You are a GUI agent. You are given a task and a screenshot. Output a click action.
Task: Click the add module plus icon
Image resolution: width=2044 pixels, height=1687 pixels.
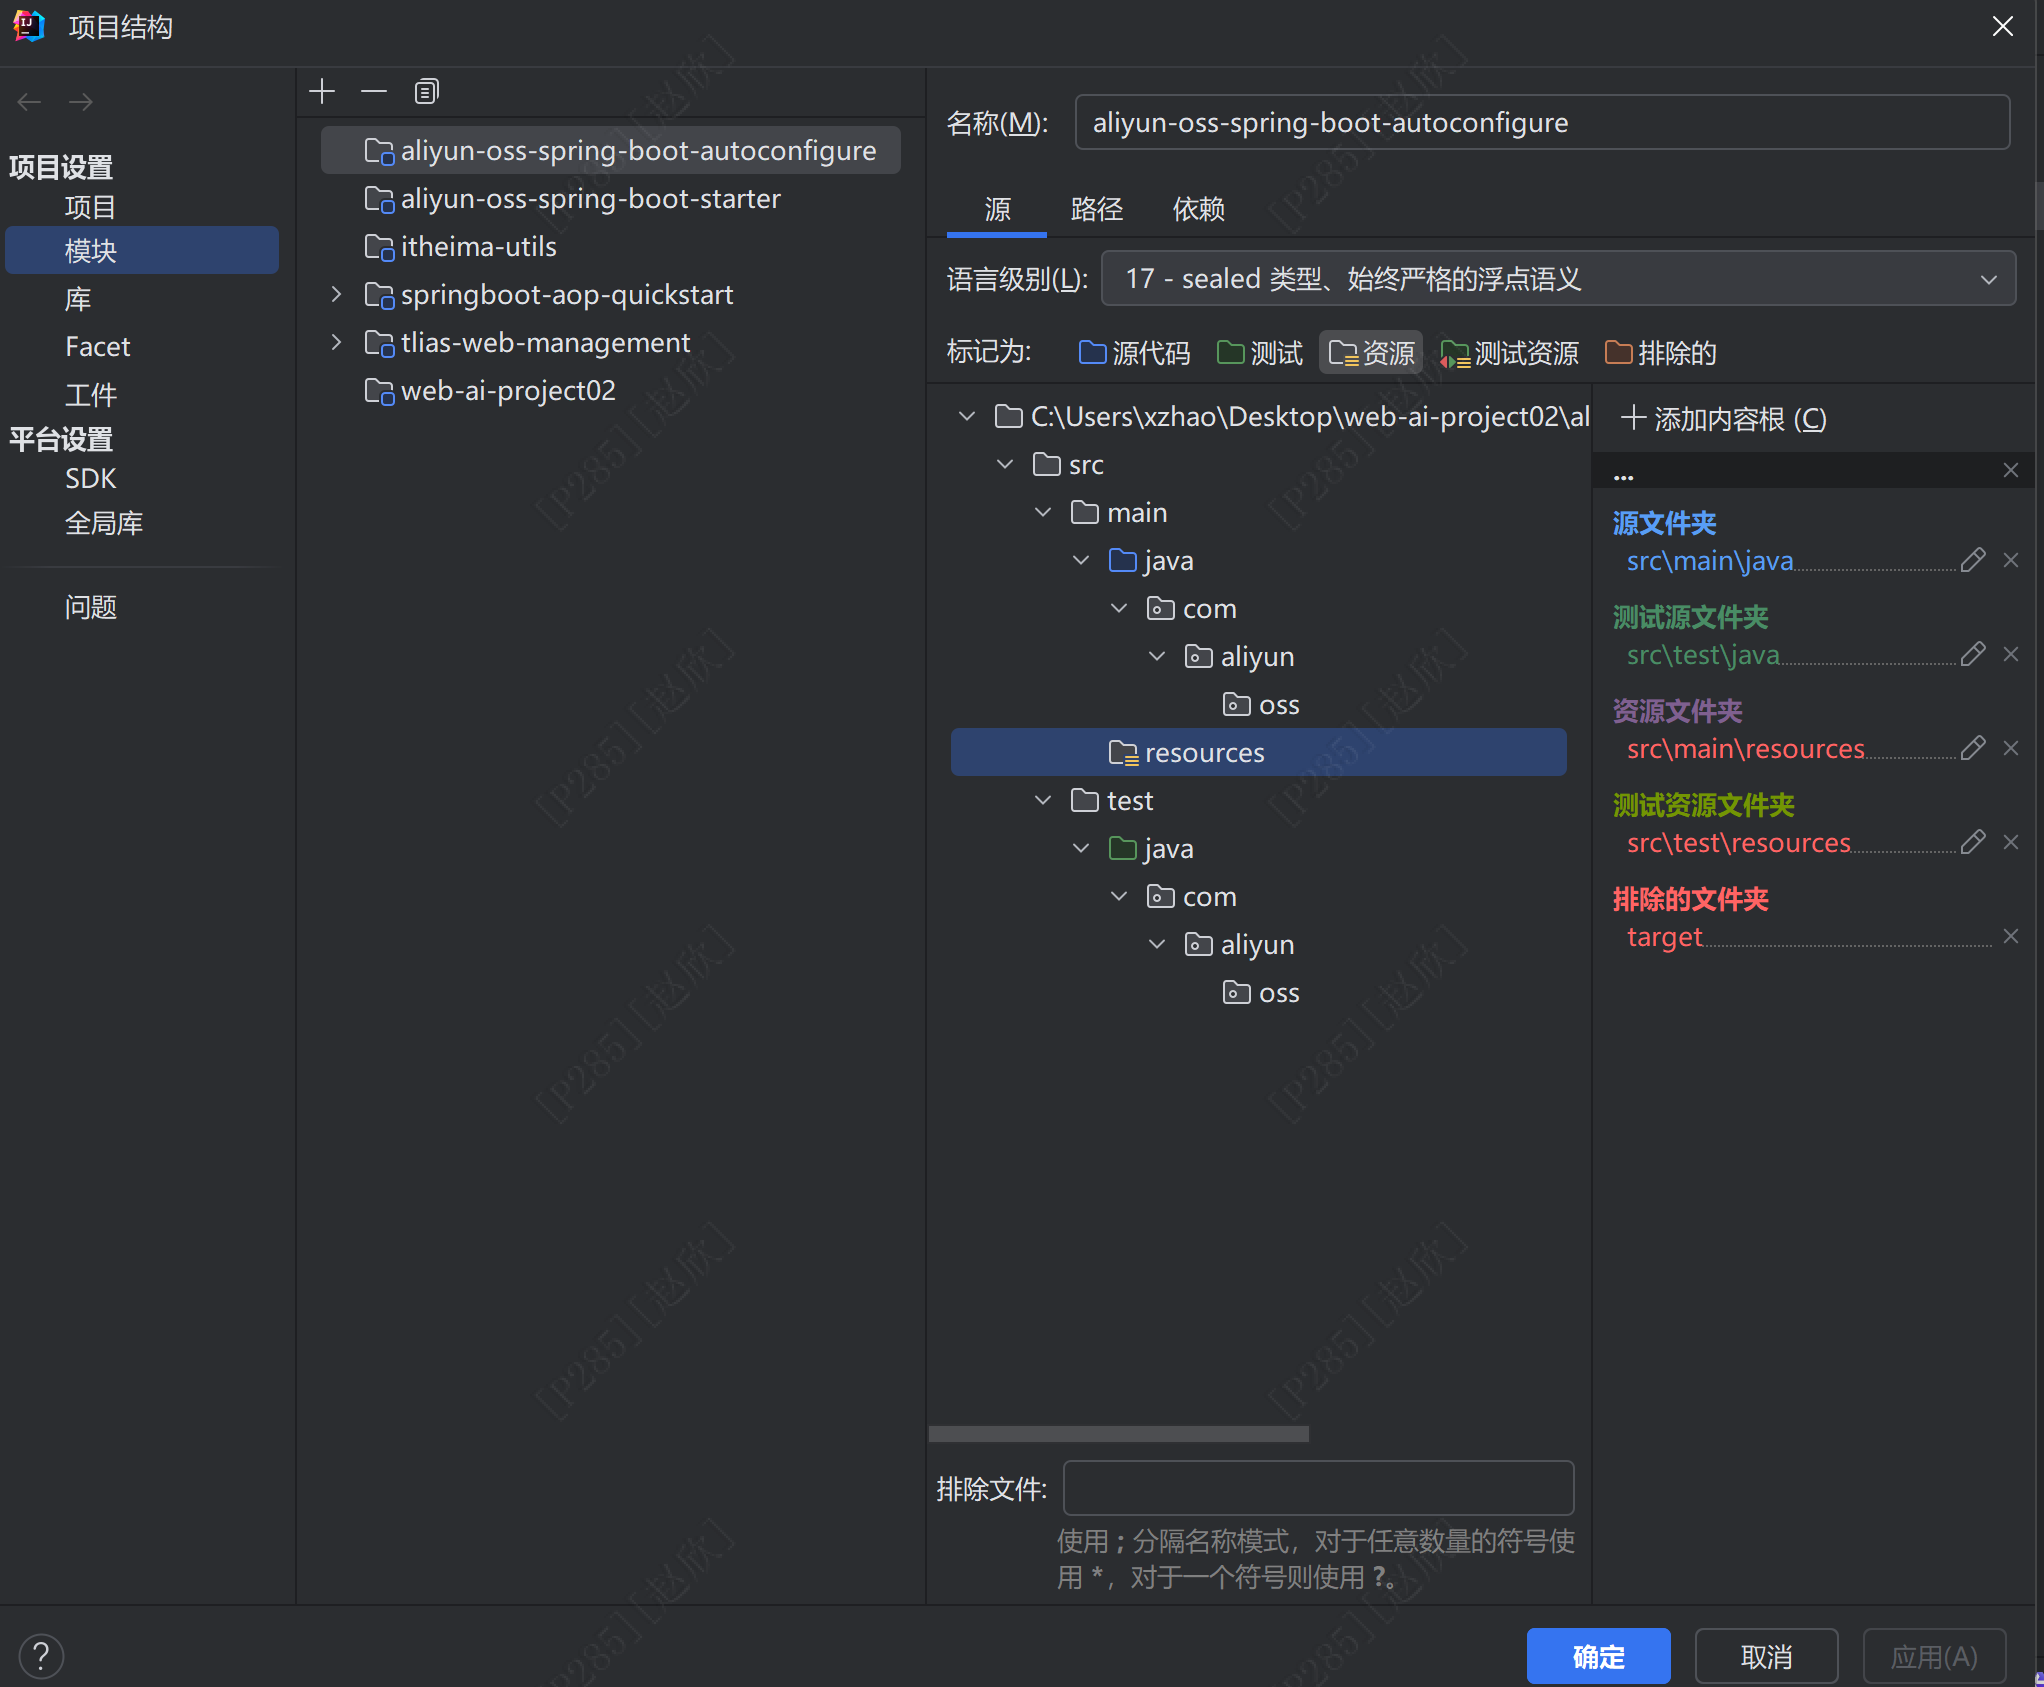click(x=322, y=92)
